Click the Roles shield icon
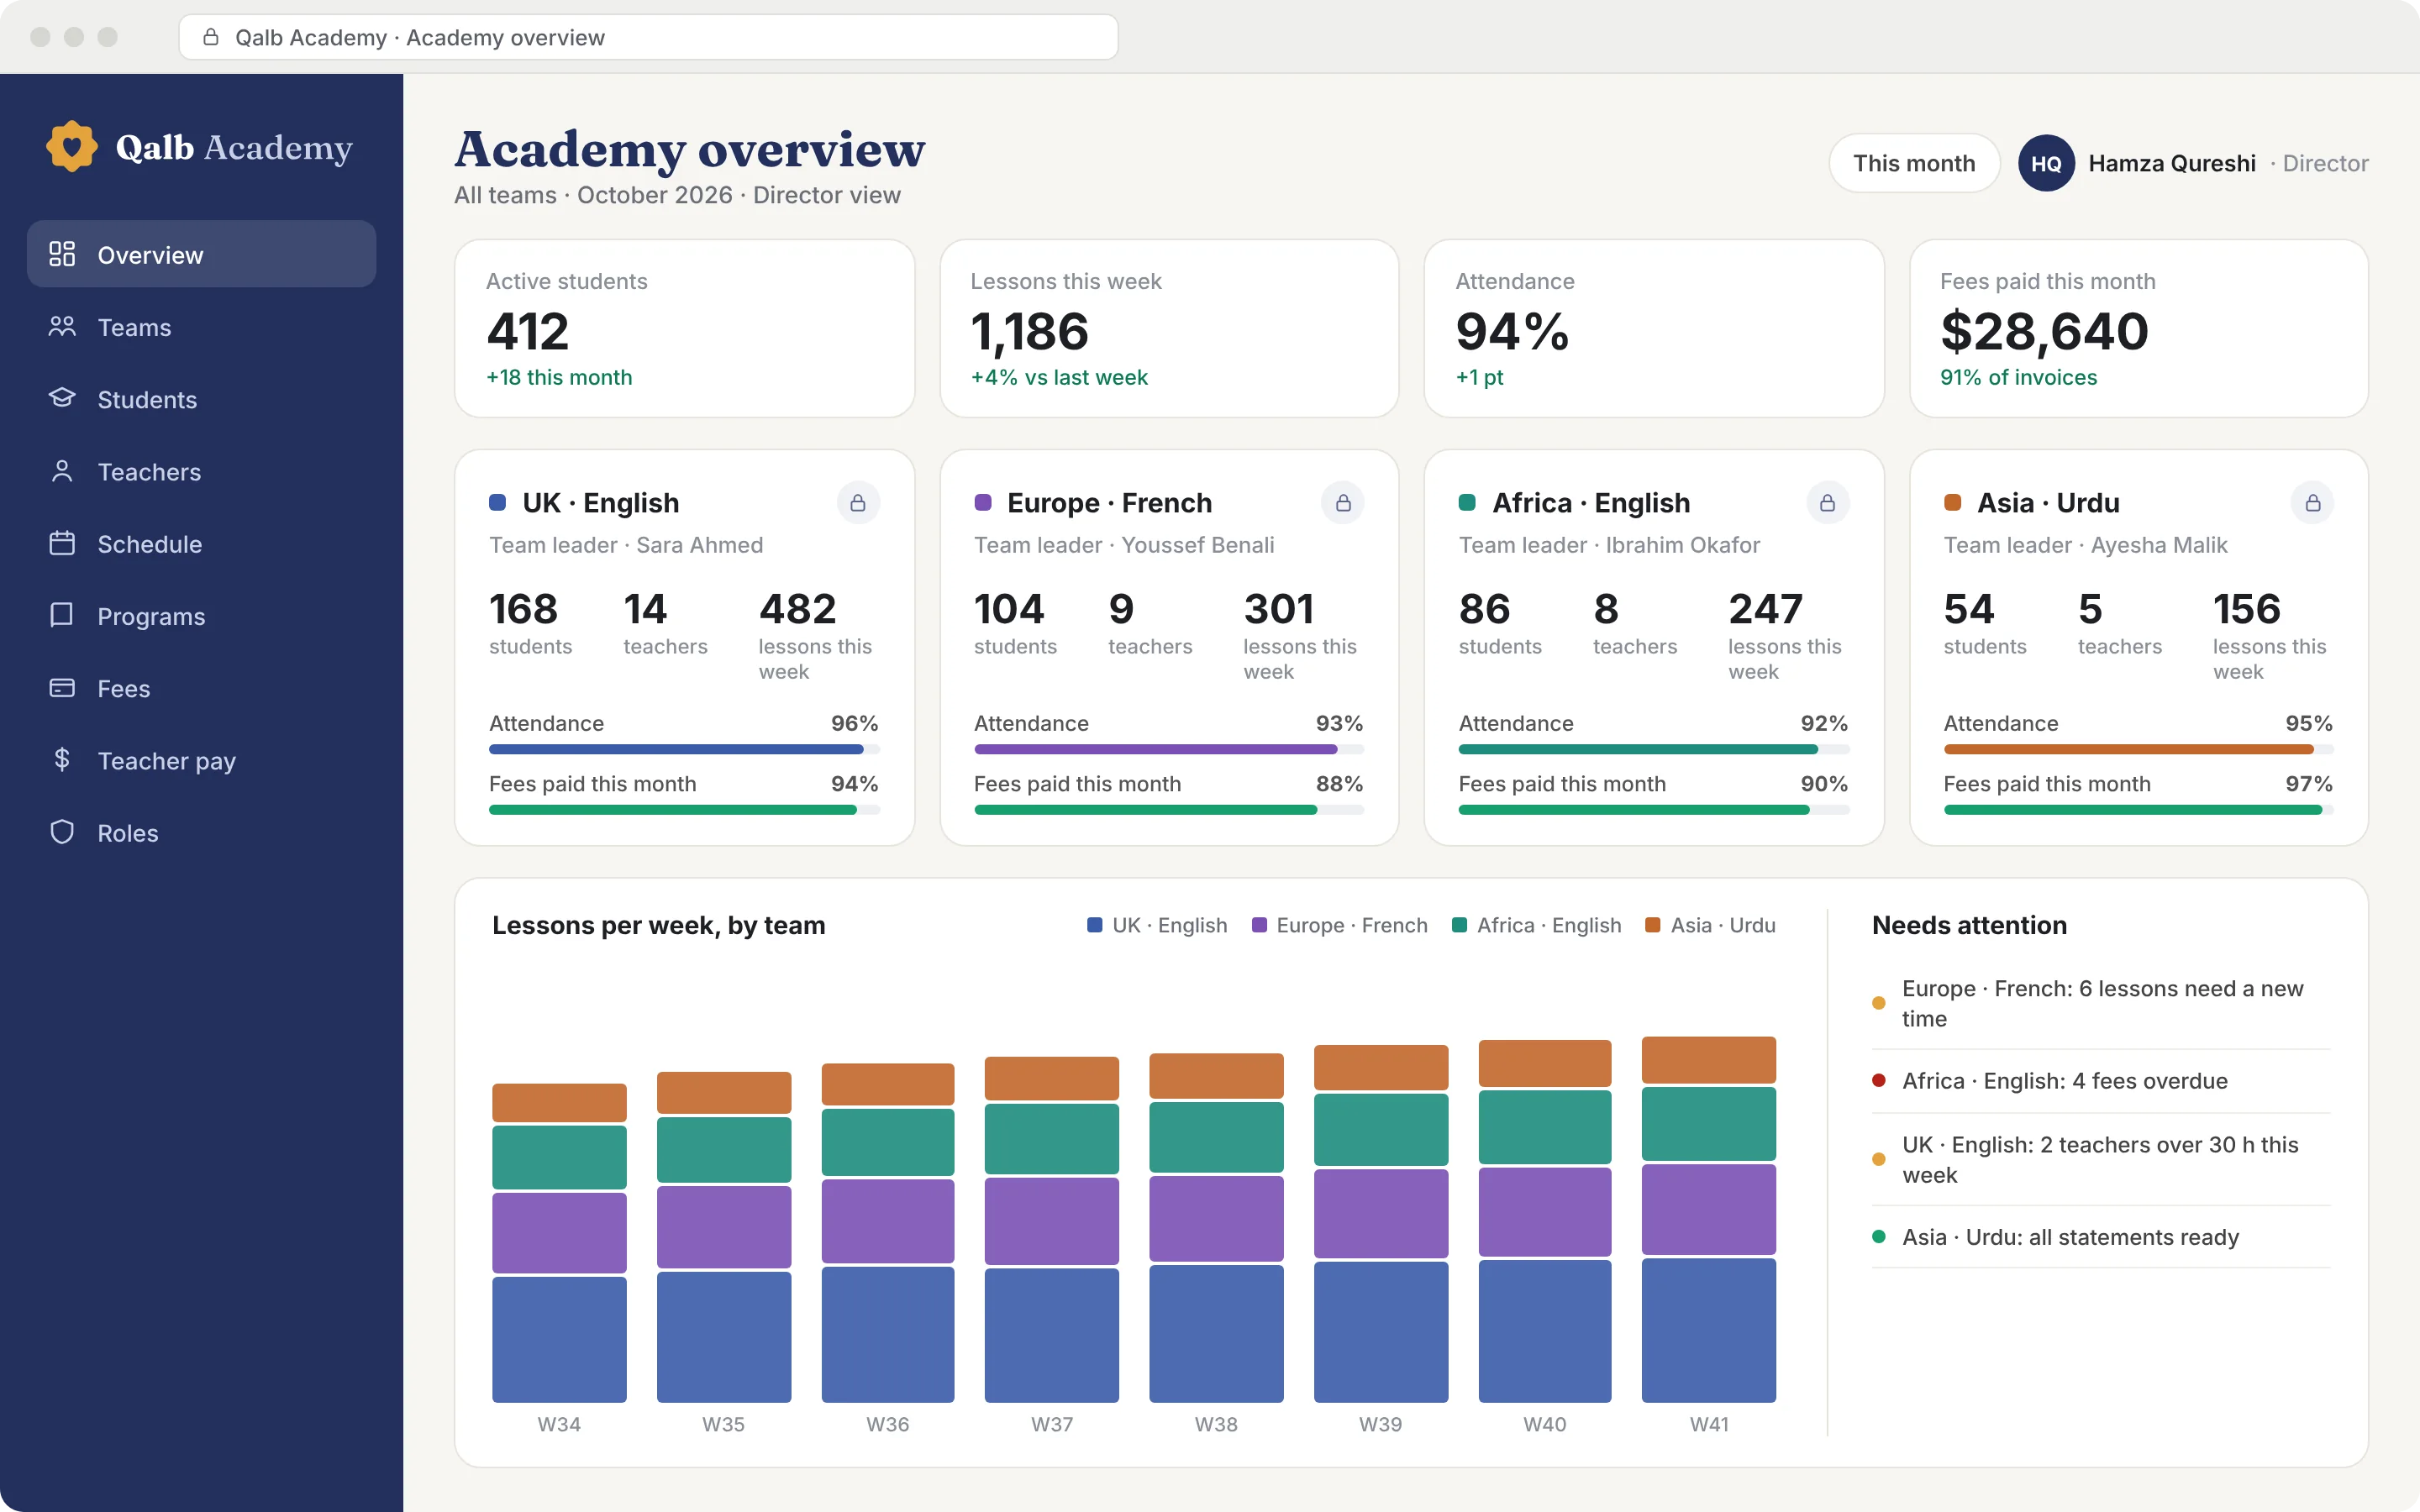Screen dimensions: 2420x1512 pyautogui.click(x=62, y=832)
